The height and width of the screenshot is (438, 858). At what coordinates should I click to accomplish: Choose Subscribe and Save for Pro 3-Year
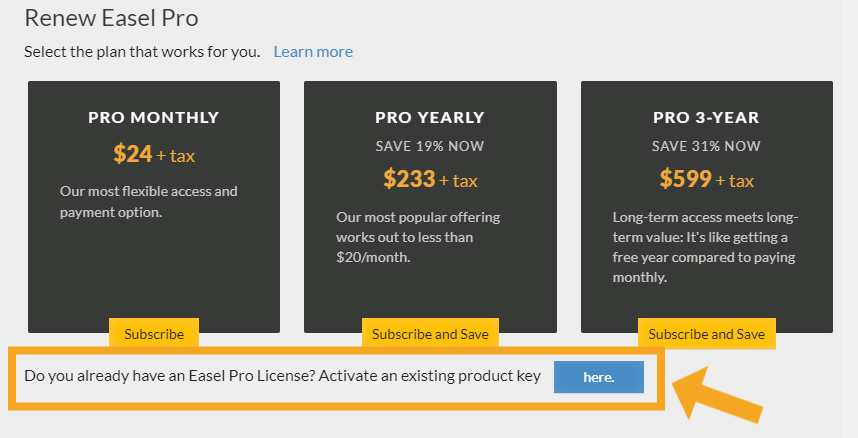706,334
